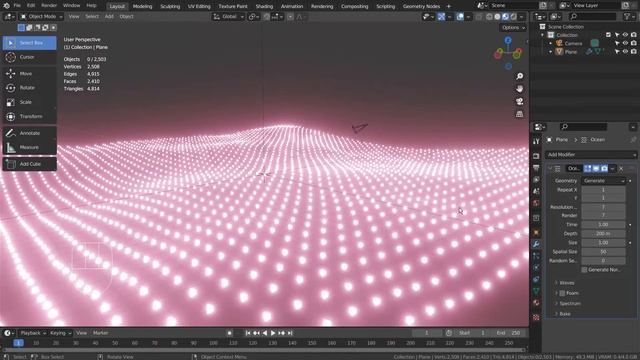Open Geometry Generate dropdown
This screenshot has width=640, height=360.
tap(603, 180)
